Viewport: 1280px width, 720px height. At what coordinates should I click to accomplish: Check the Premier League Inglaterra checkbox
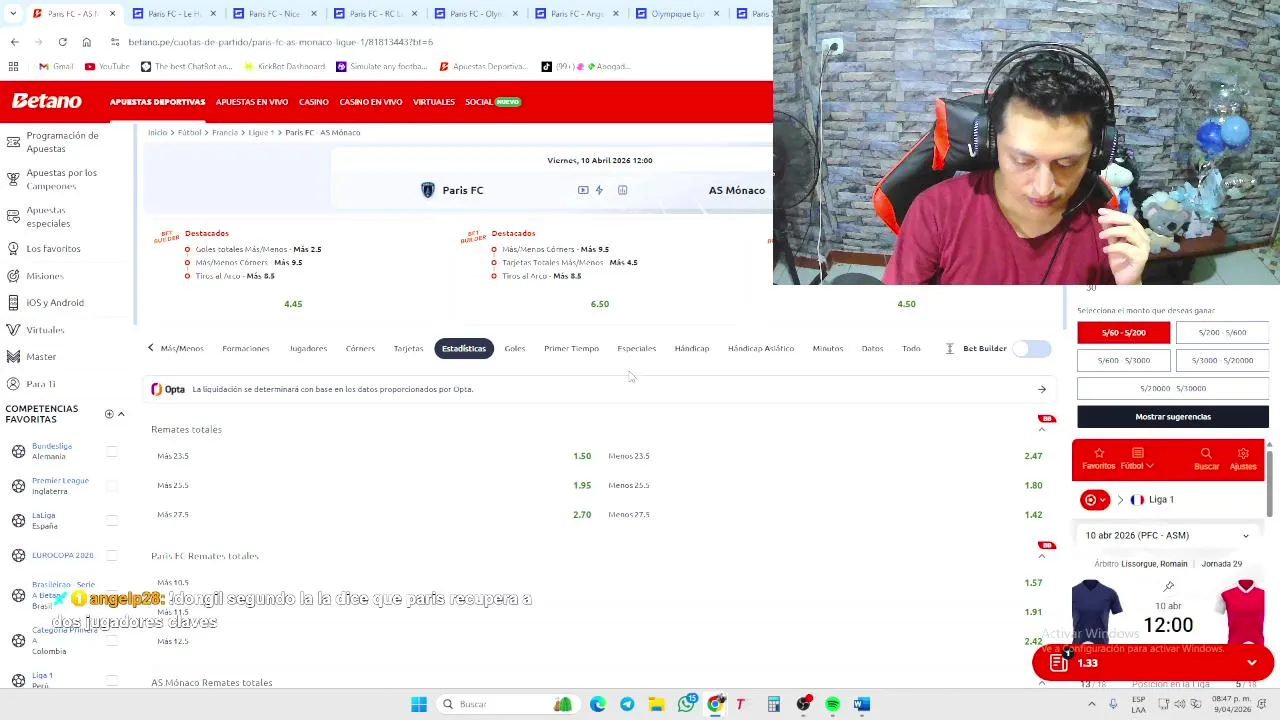(112, 486)
